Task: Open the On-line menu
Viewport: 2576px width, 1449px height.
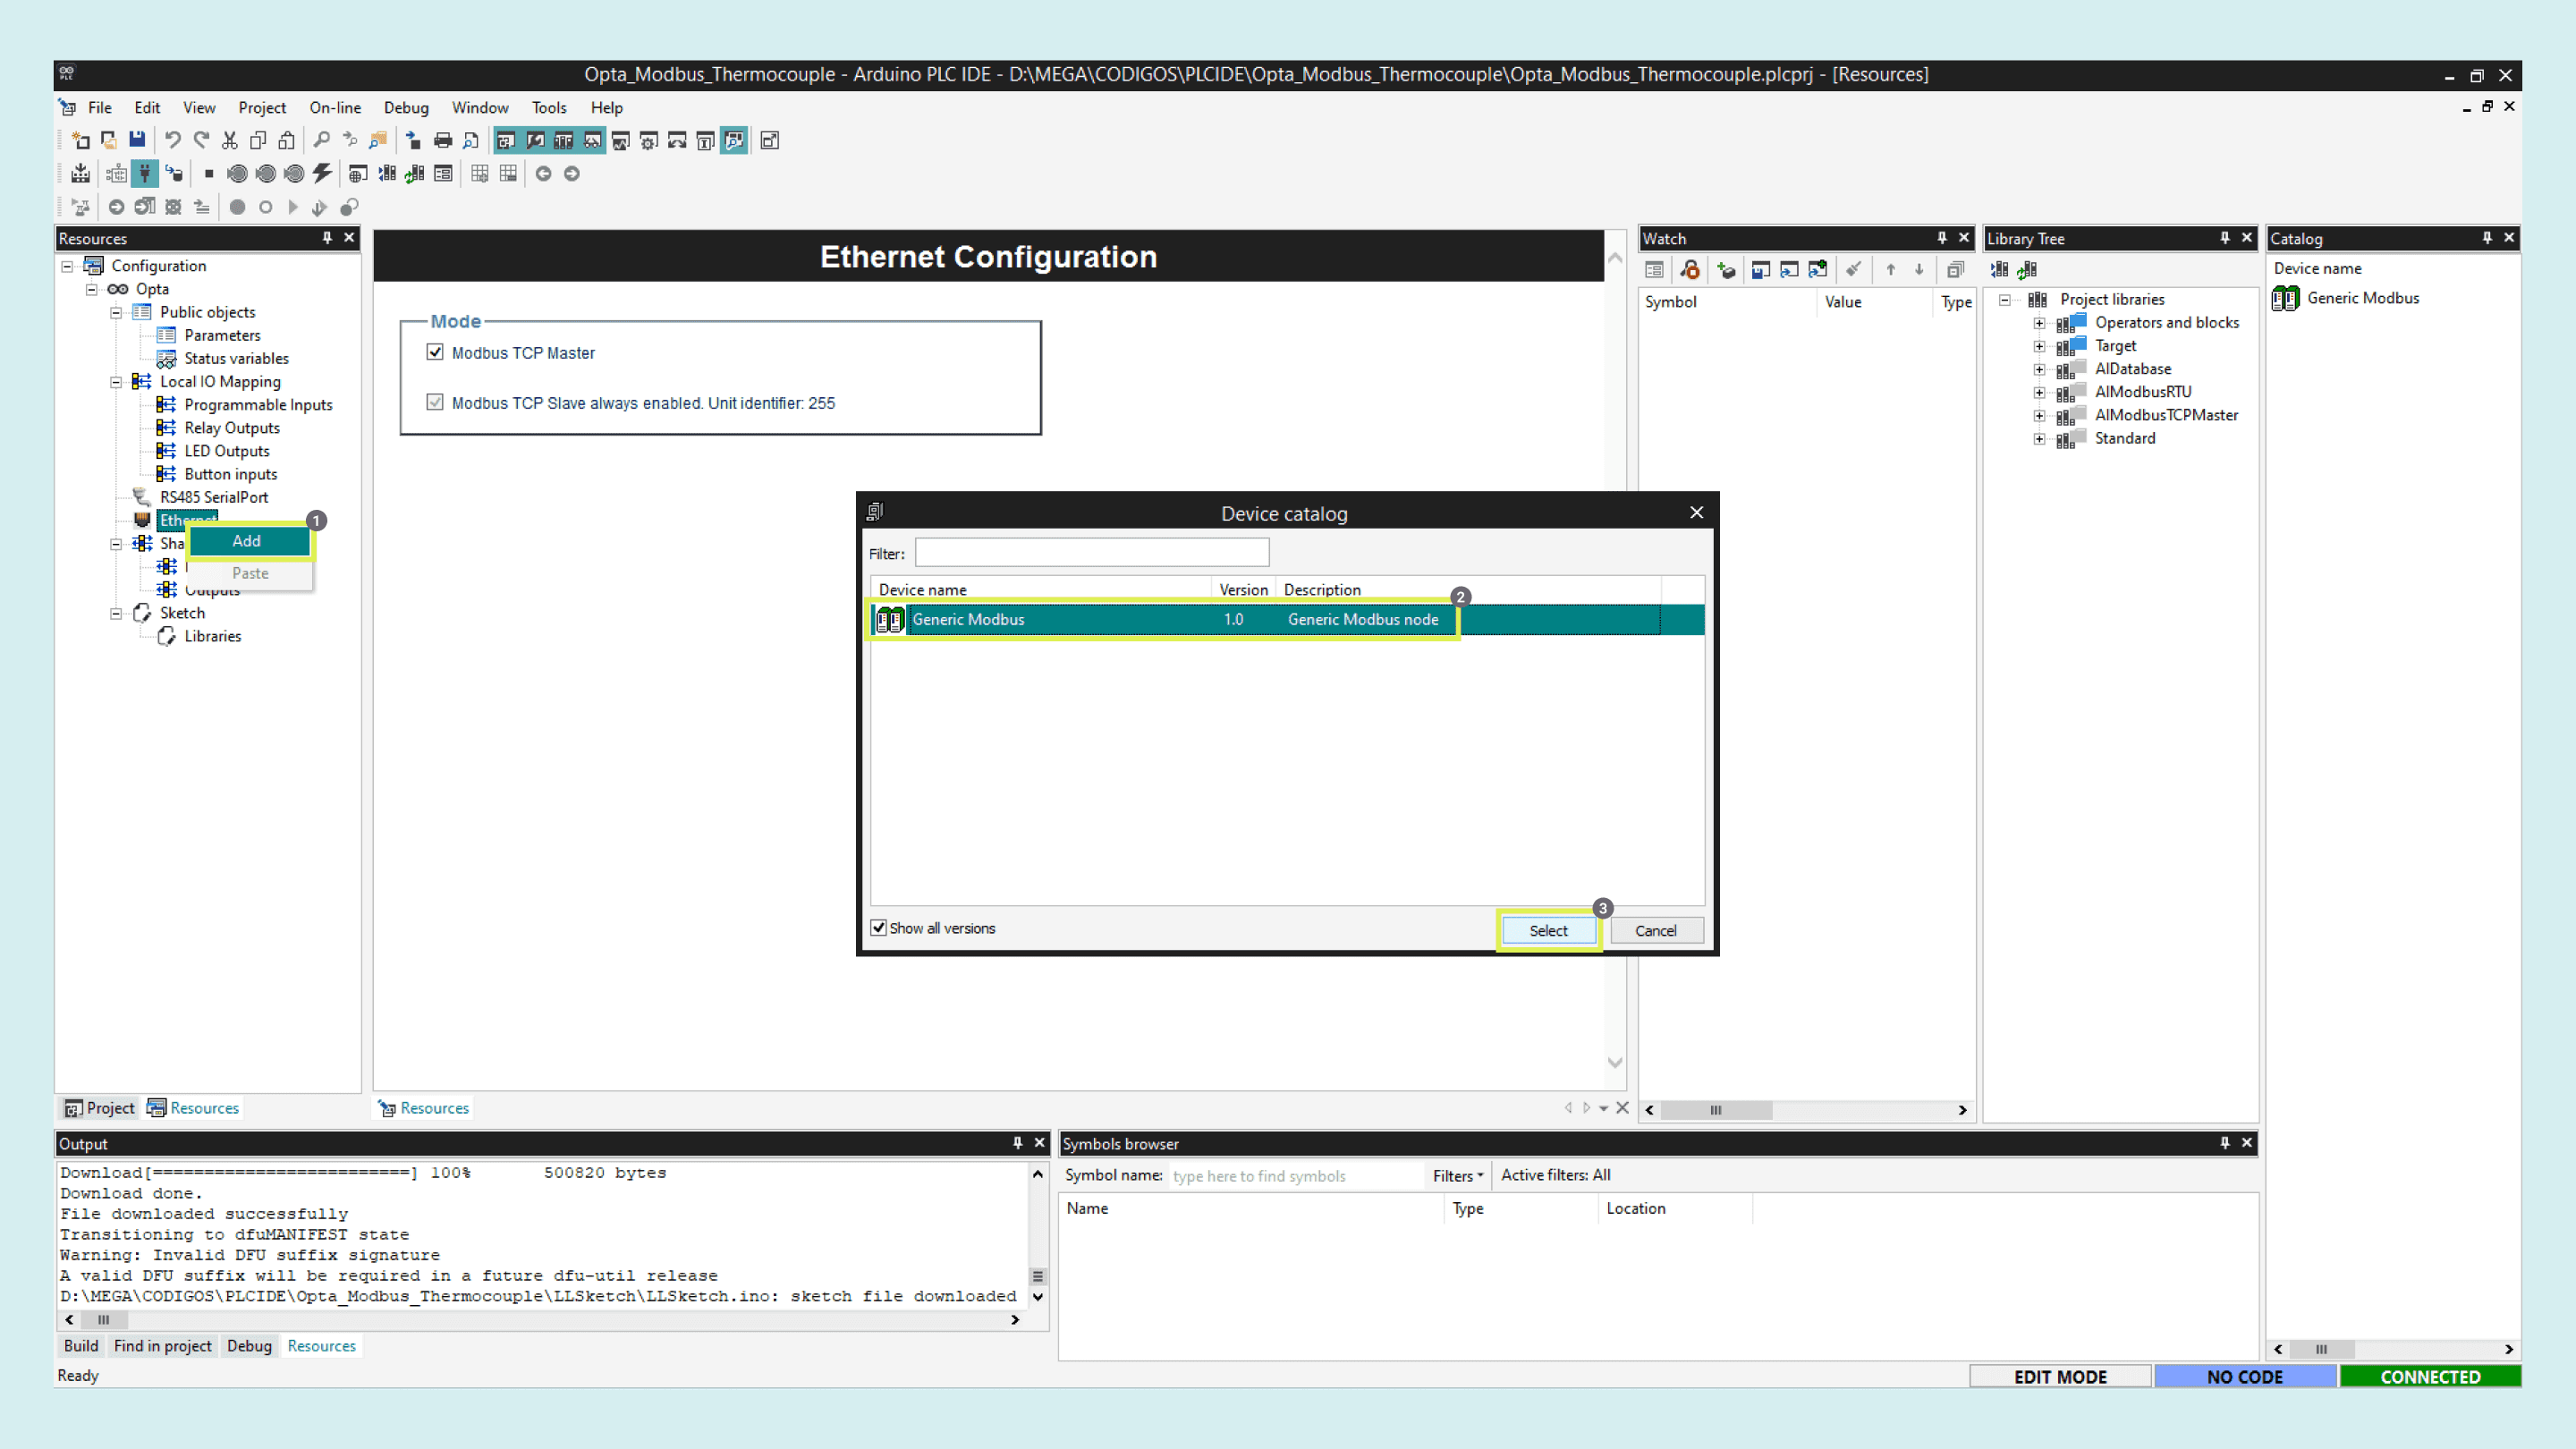Action: [335, 108]
